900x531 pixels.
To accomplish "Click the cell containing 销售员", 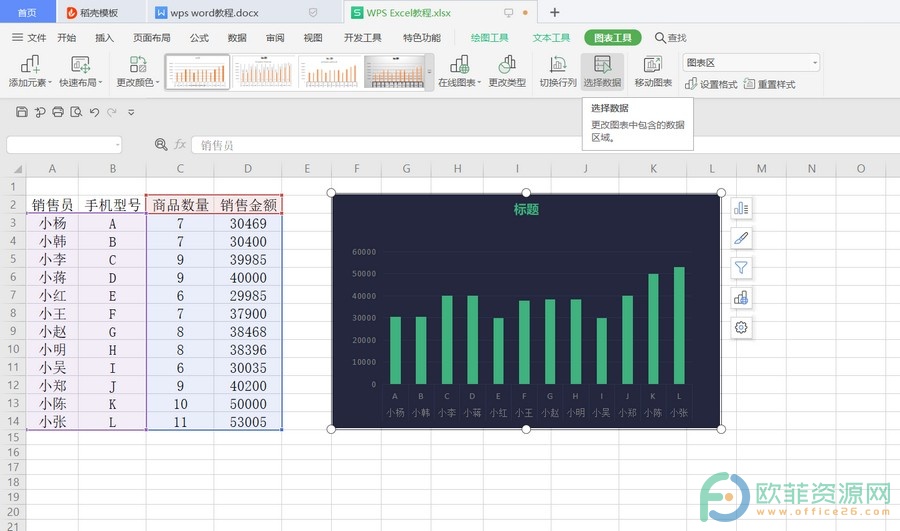I will [x=52, y=205].
